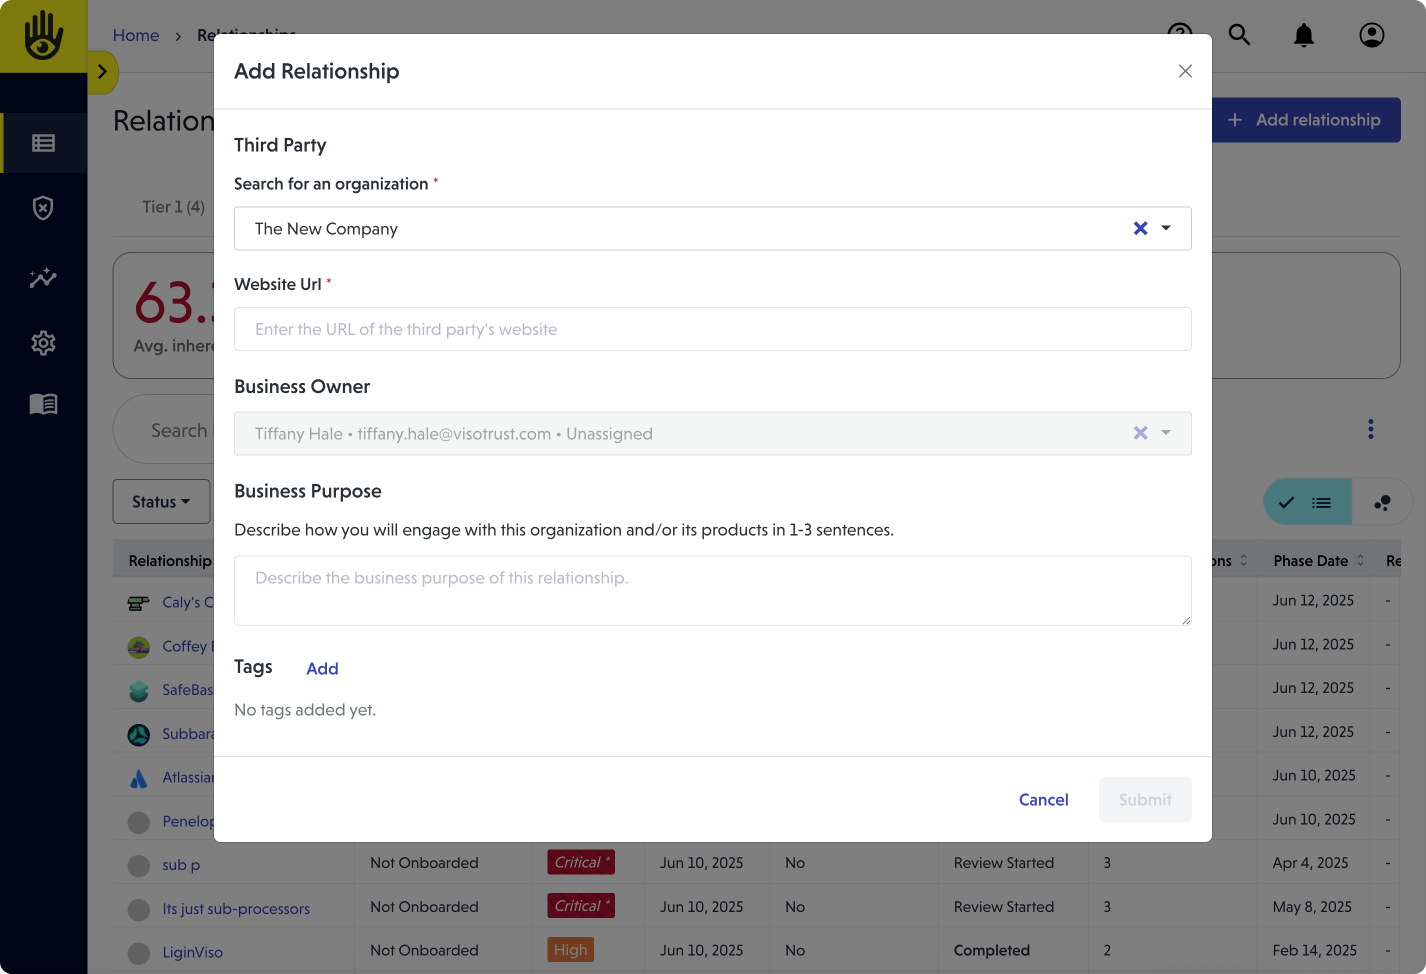Open the analytics trend sidebar icon
The image size is (1426, 974).
pyautogui.click(x=43, y=278)
